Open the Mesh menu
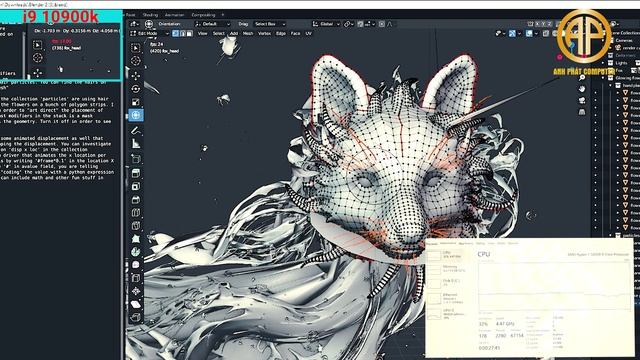 [248, 33]
